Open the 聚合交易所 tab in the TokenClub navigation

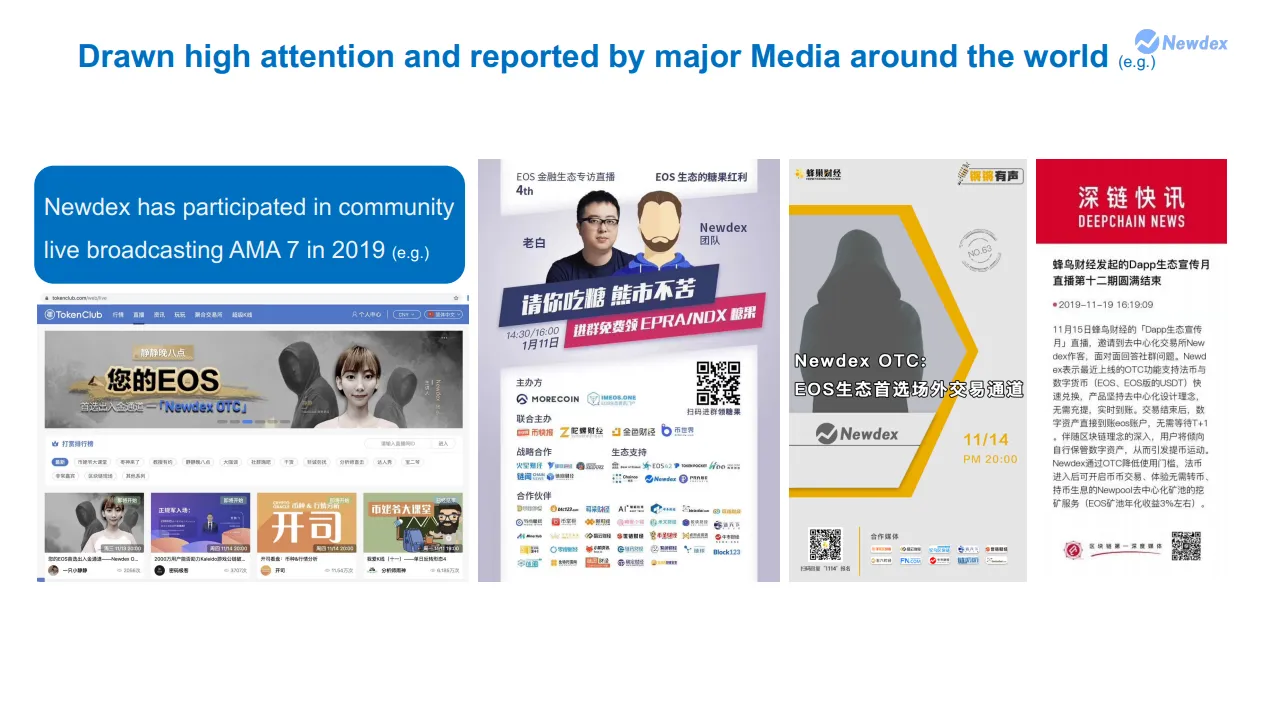click(x=208, y=314)
